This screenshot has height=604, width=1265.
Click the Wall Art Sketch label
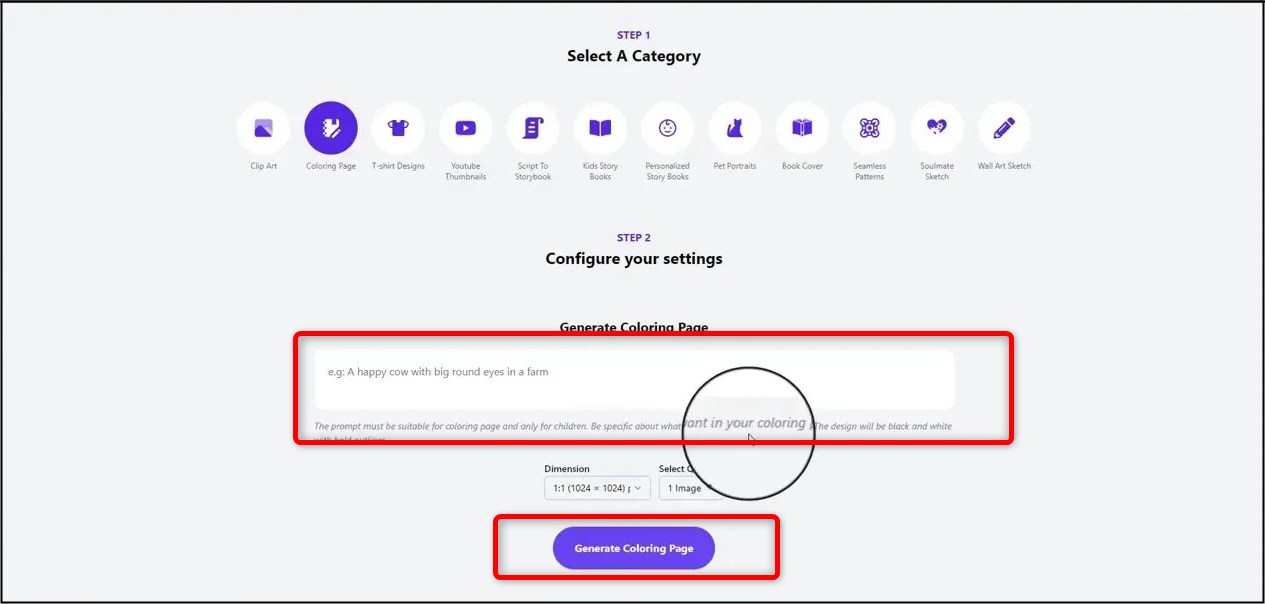1004,166
